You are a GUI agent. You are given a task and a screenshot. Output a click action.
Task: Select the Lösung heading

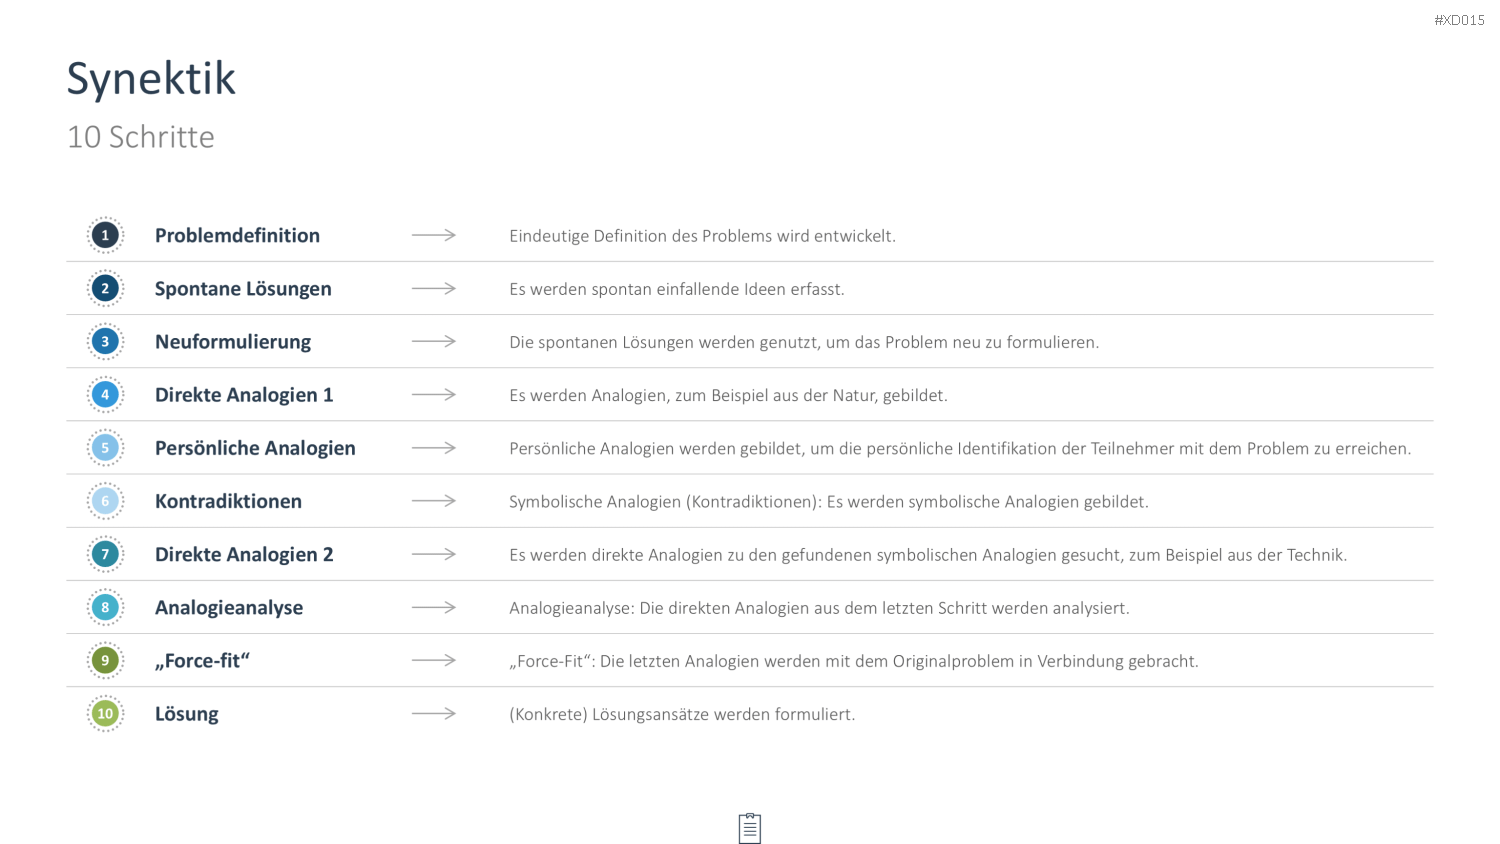187,714
